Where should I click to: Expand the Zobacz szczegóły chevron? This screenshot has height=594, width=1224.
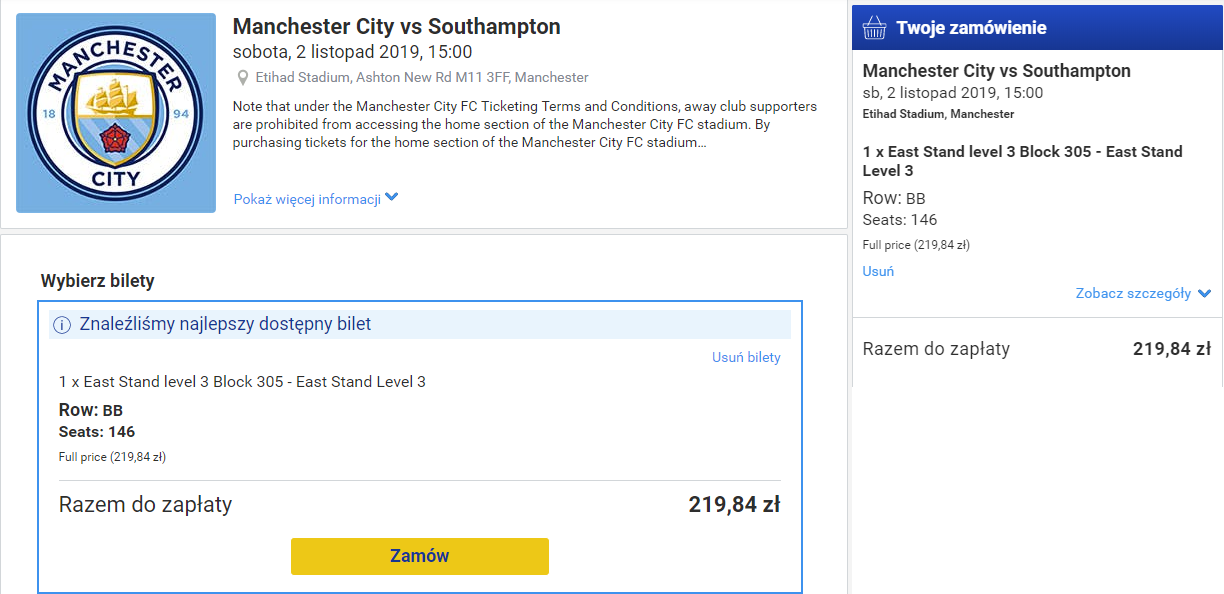click(x=1204, y=294)
